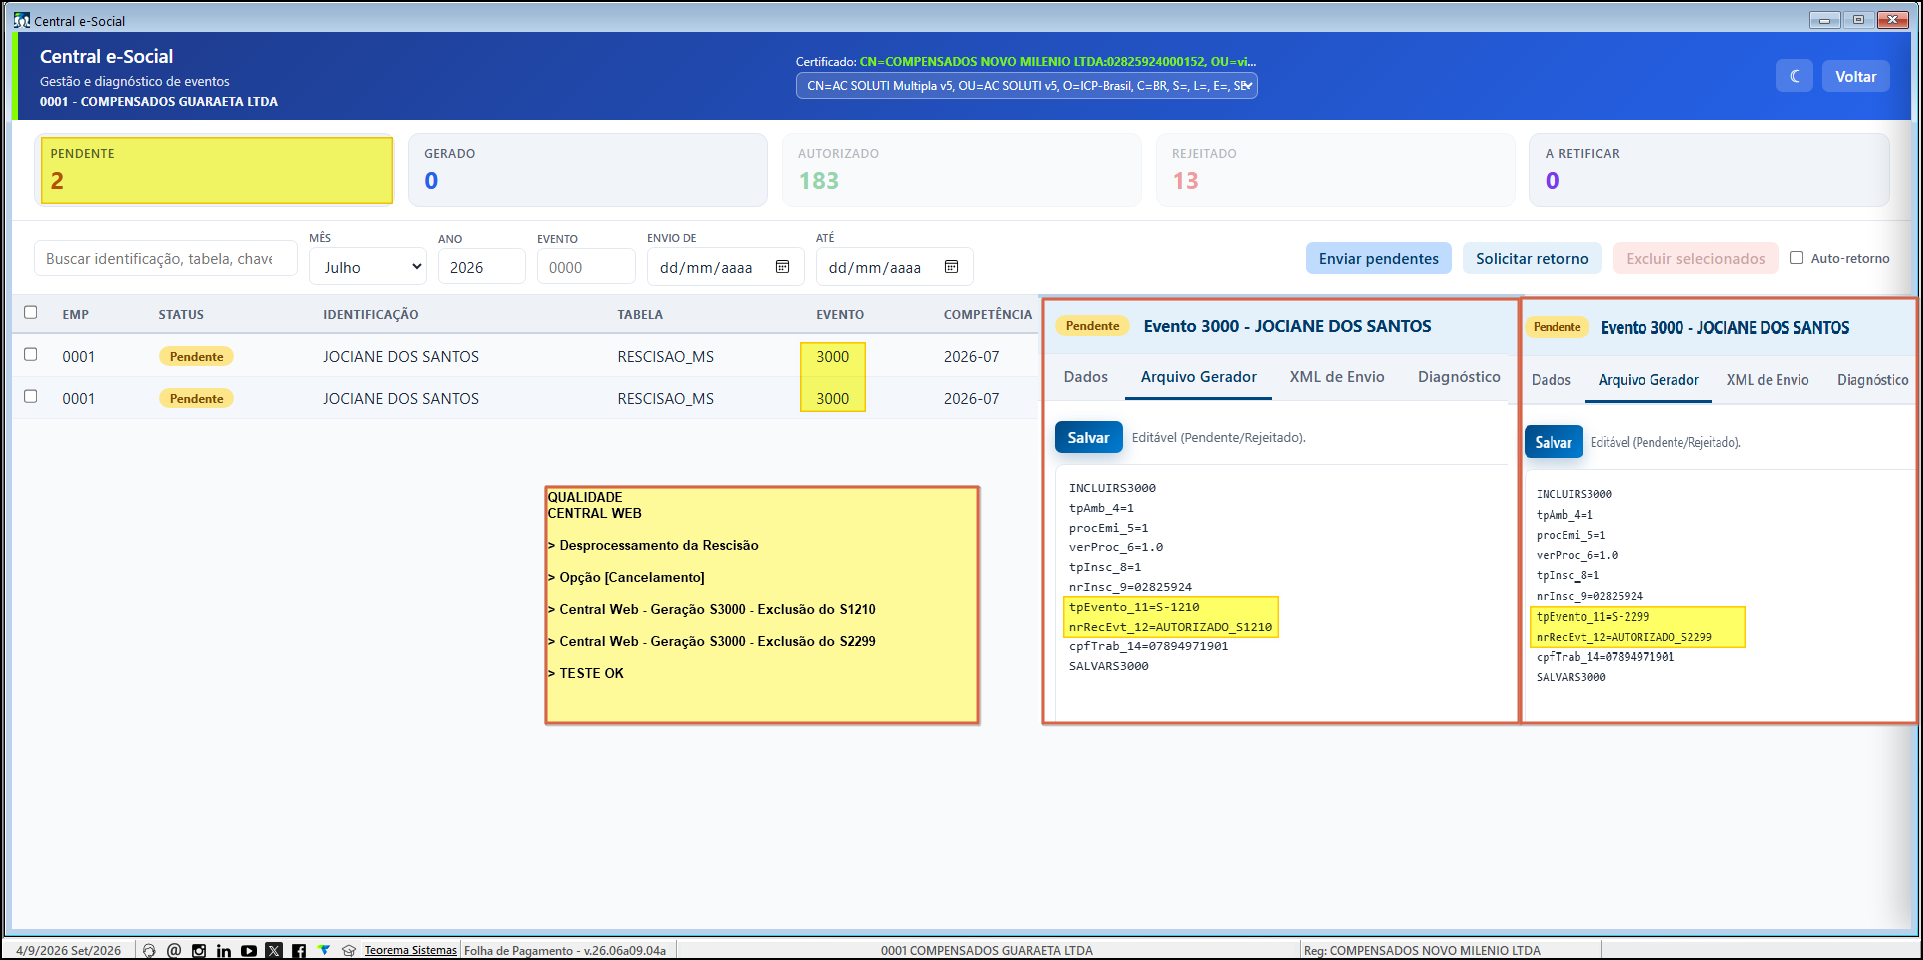Open the Facebook icon in status bar
Image resolution: width=1923 pixels, height=960 pixels.
[x=299, y=950]
